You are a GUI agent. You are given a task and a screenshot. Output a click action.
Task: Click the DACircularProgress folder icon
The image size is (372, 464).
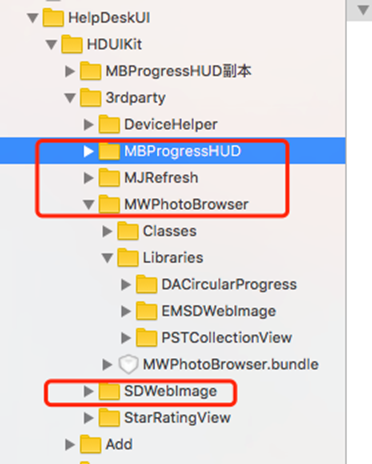(147, 284)
